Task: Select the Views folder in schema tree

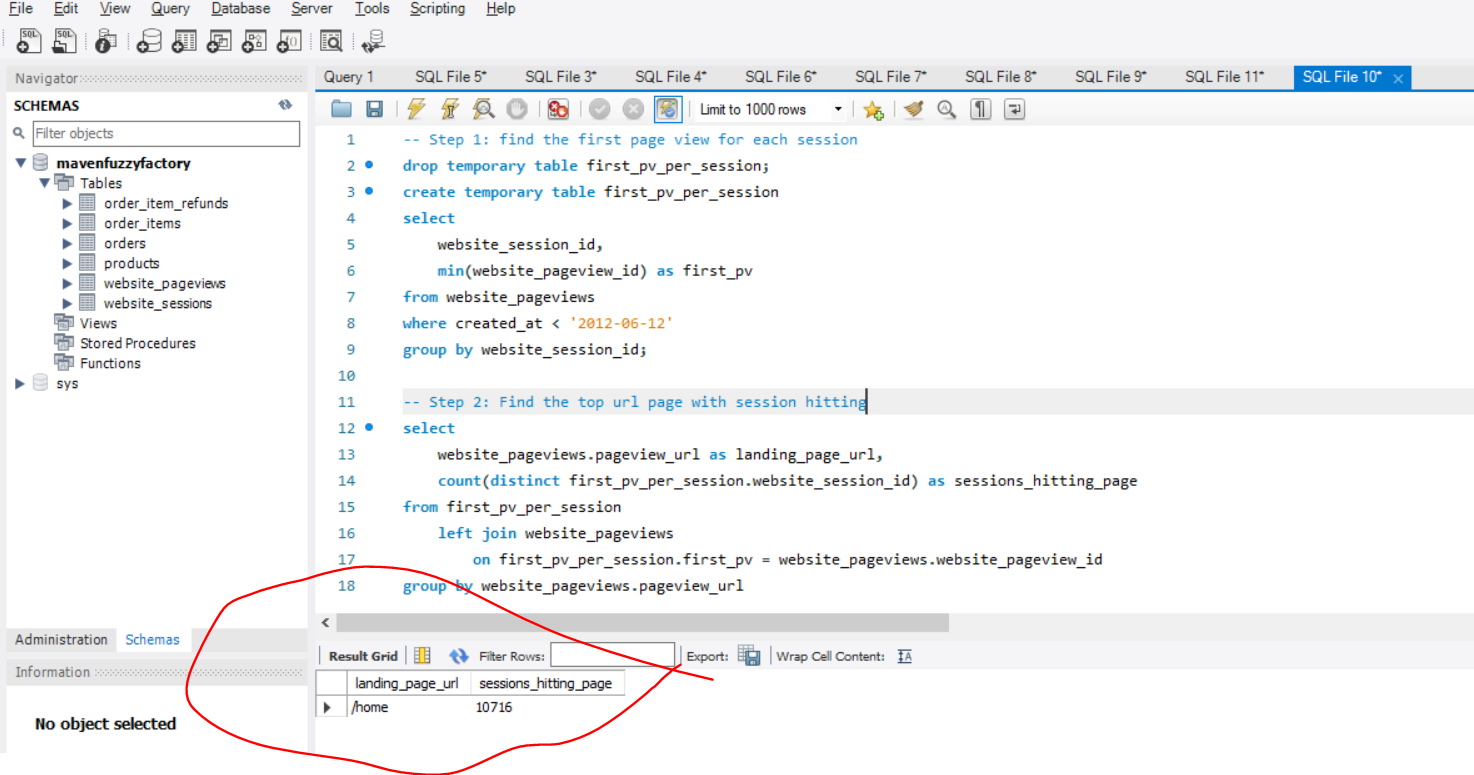Action: coord(98,323)
